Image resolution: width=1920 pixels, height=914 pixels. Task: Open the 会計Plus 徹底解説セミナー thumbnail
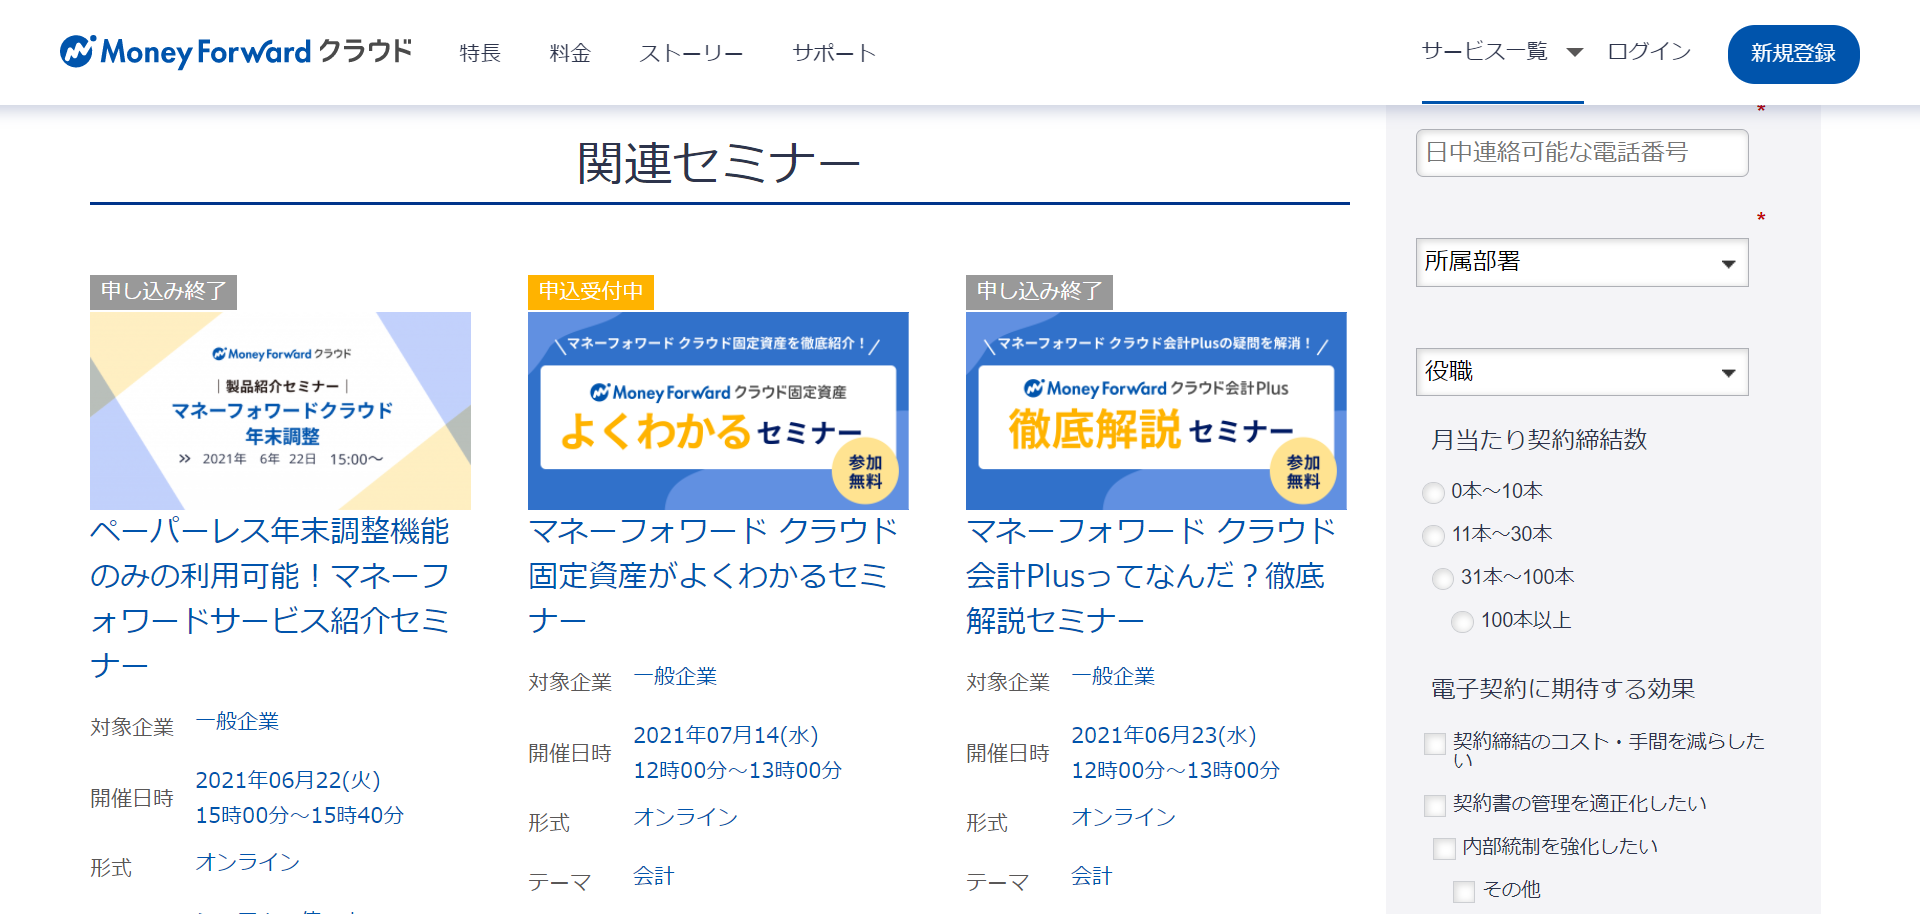[1156, 411]
